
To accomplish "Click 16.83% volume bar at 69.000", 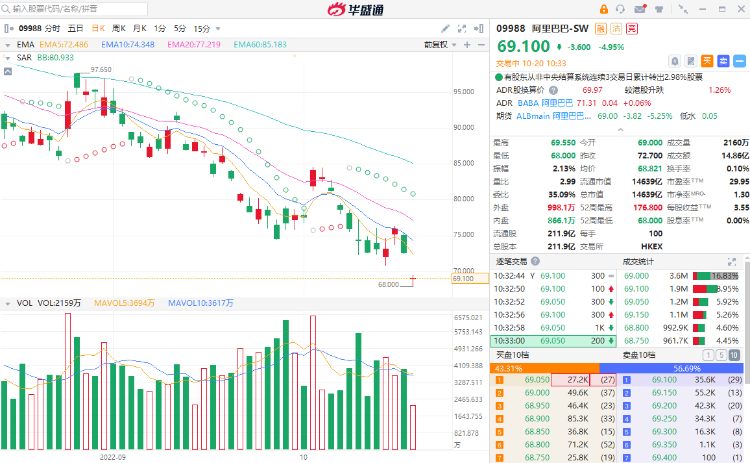I will coord(716,276).
